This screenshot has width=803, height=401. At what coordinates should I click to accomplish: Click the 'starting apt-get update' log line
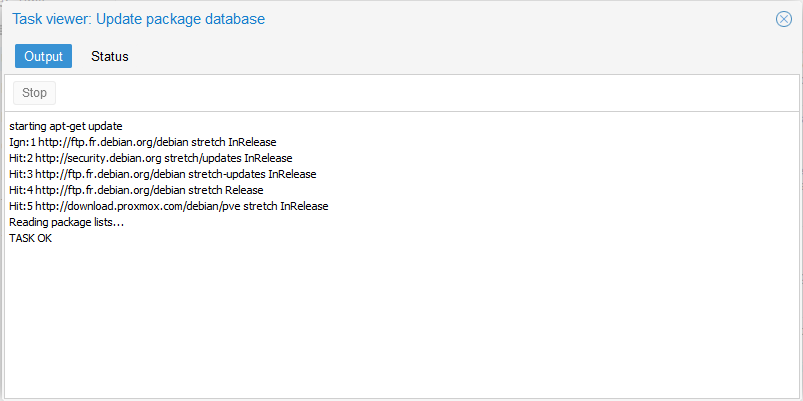click(65, 126)
